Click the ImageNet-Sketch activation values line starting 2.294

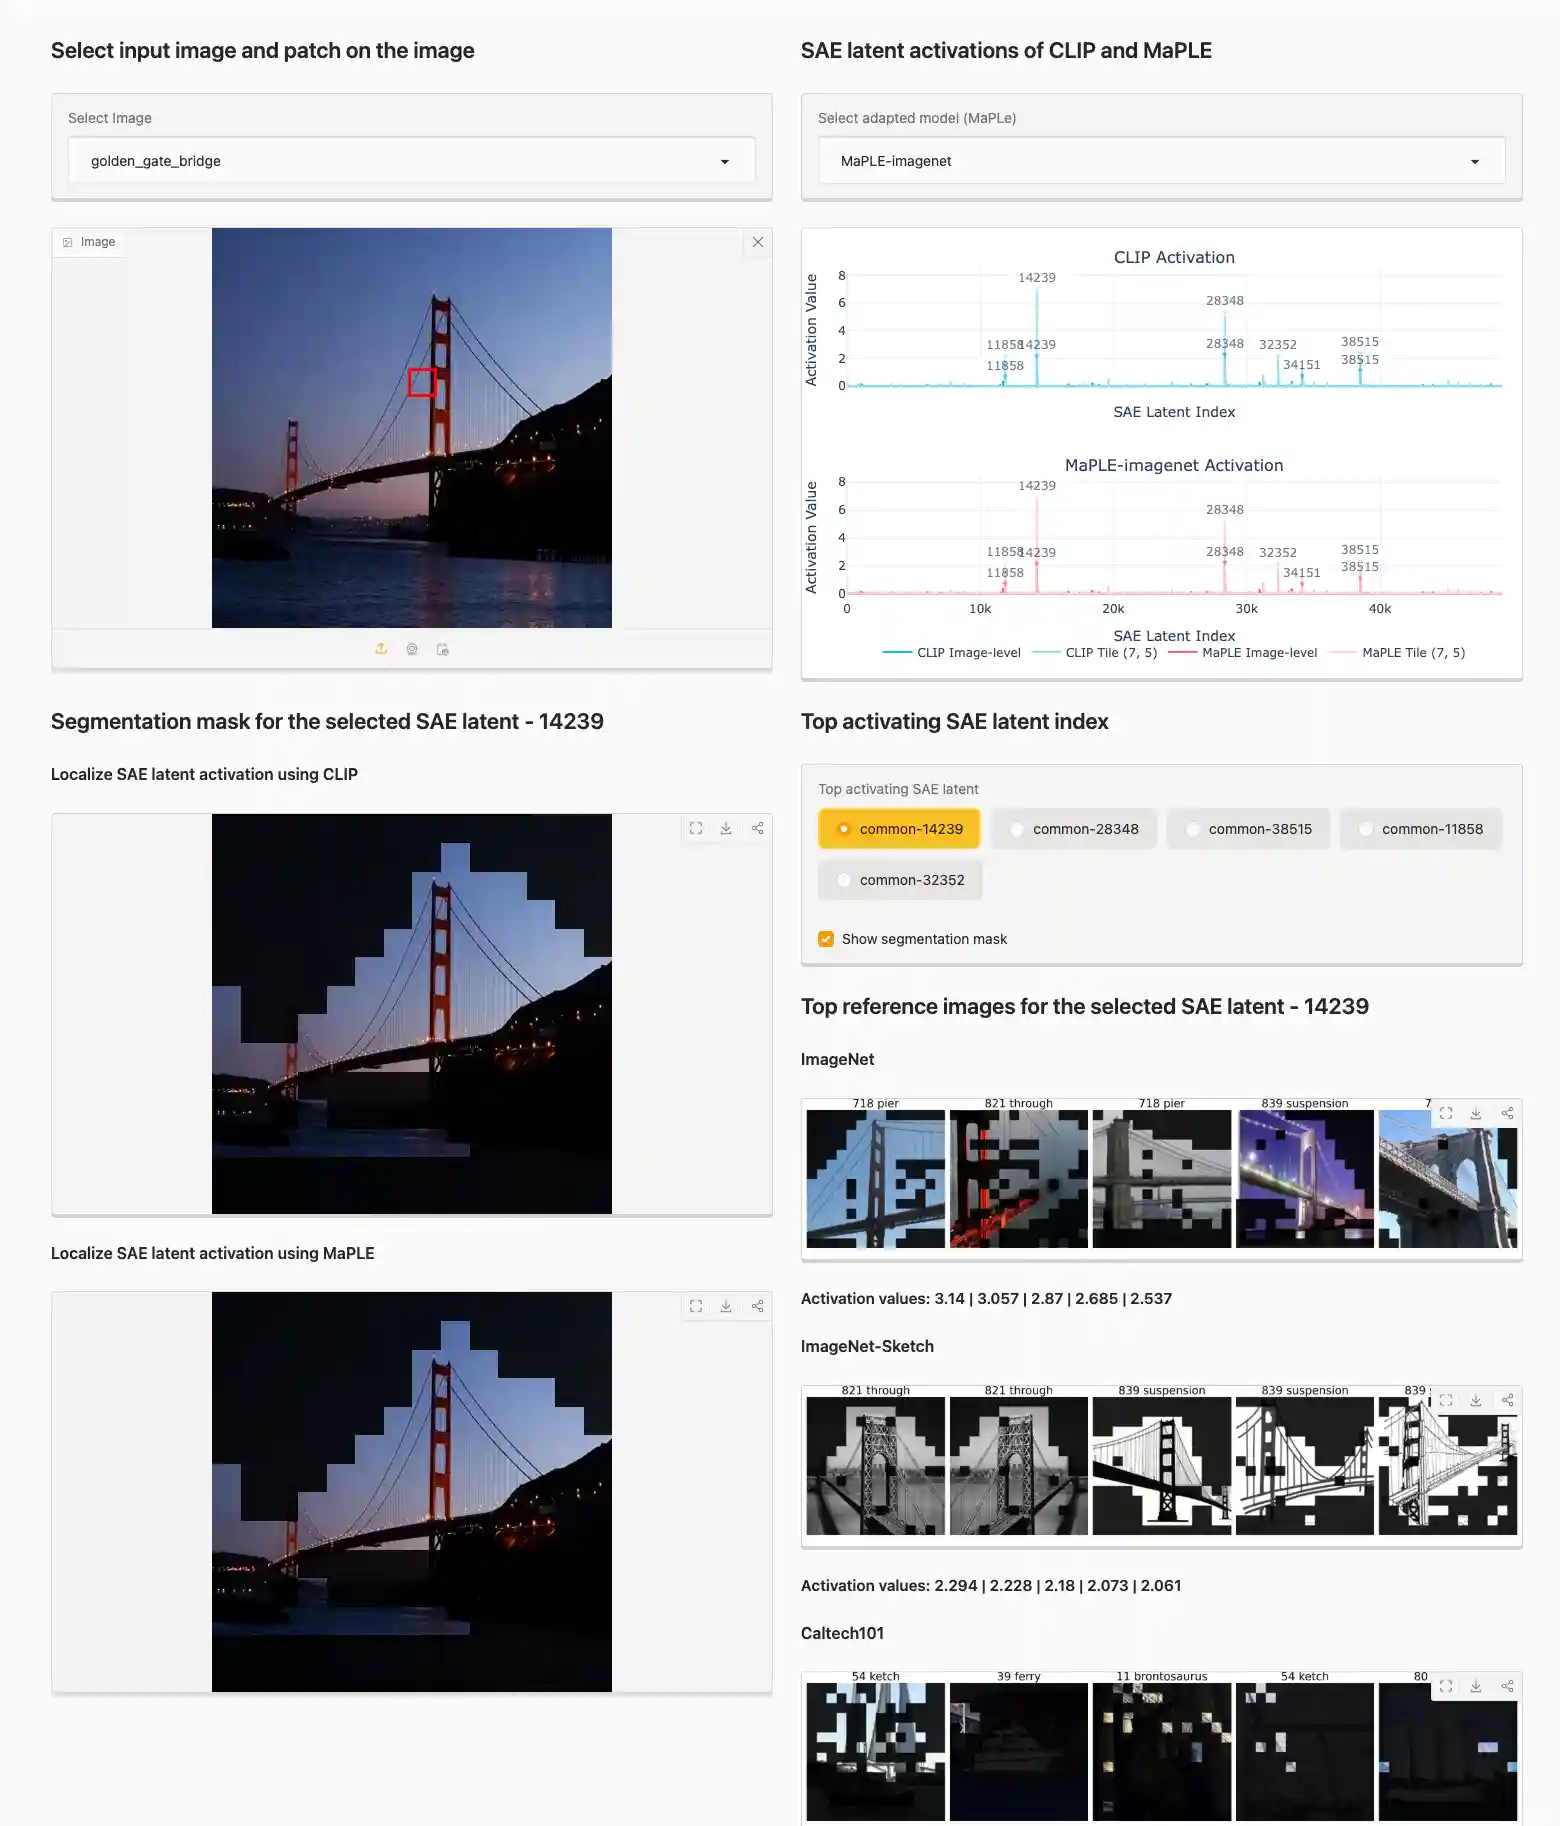click(991, 1586)
